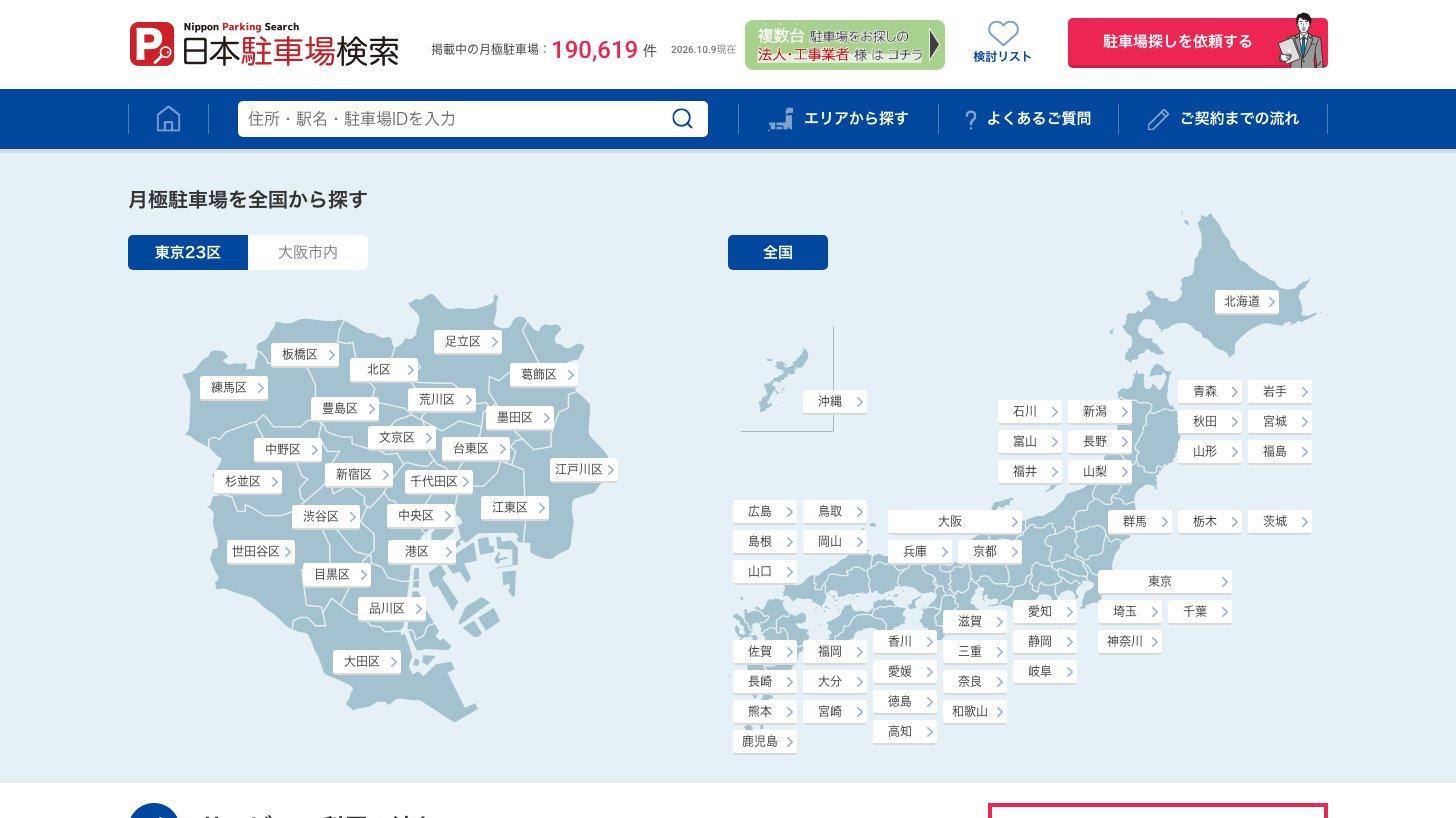The height and width of the screenshot is (818, 1456).
Task: Select 渋谷区 ward label
Action: (x=325, y=516)
